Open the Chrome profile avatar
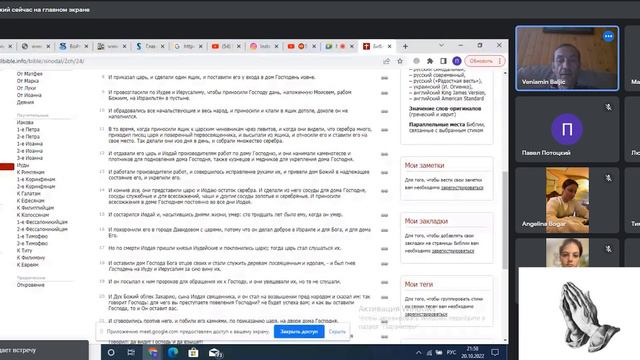Image resolution: width=640 pixels, height=360 pixels. point(457,61)
